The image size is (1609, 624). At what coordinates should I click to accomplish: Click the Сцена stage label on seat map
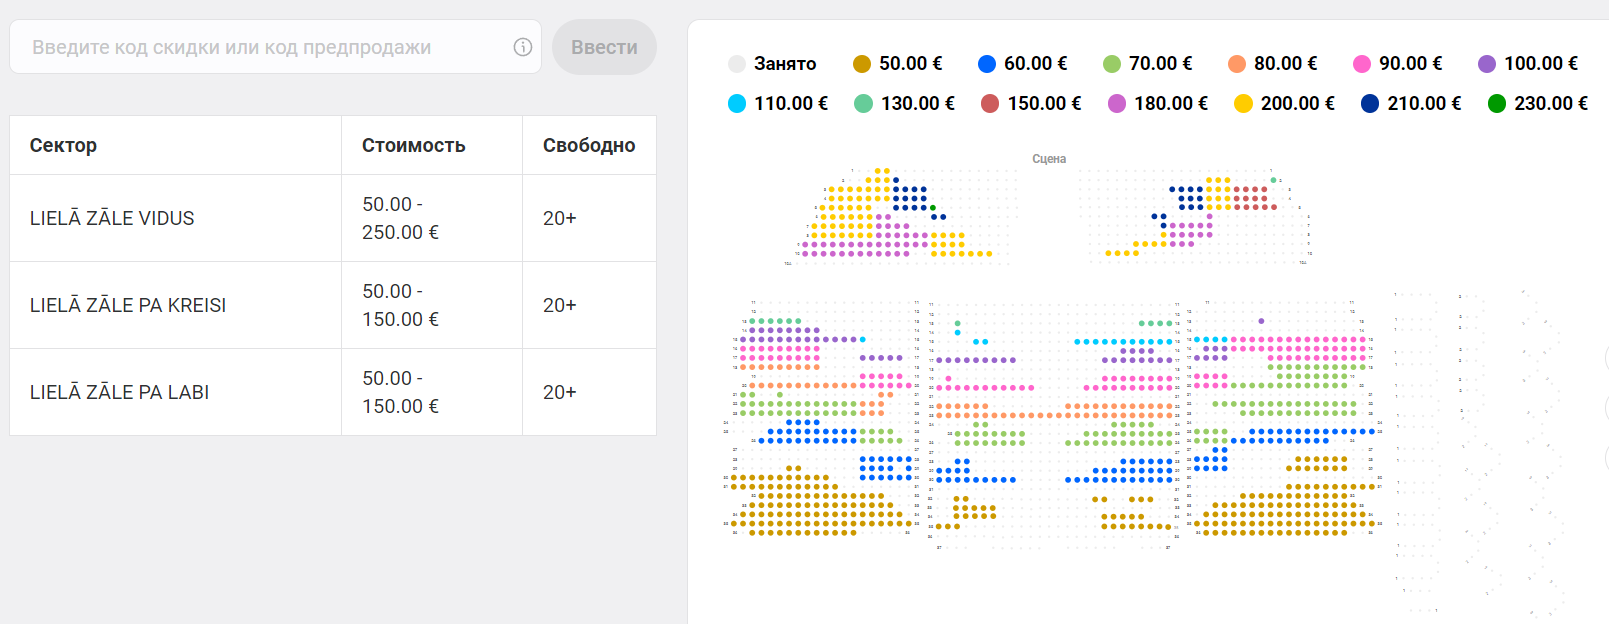1049,159
